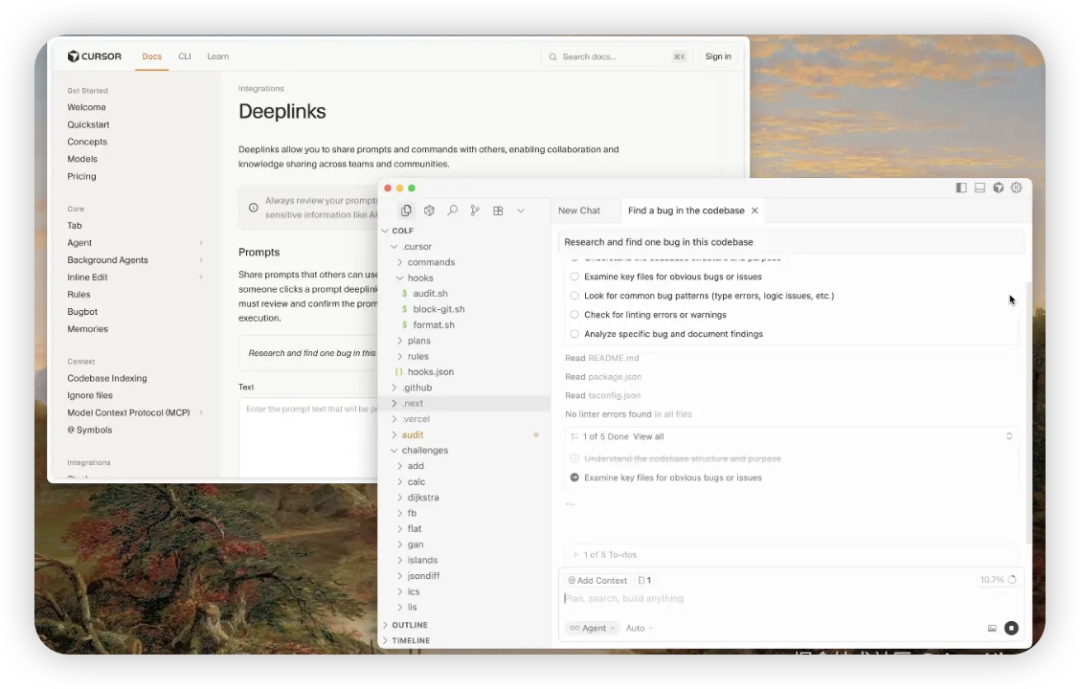Open @ Symbols in docs sidebar

(x=90, y=430)
